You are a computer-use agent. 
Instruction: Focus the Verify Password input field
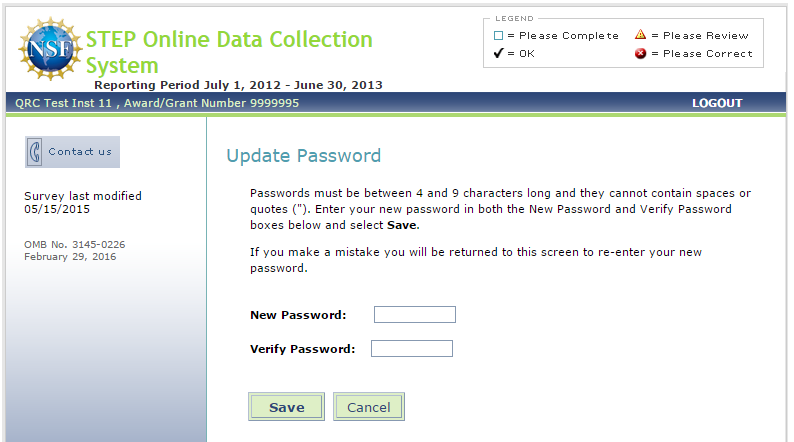[x=411, y=349]
